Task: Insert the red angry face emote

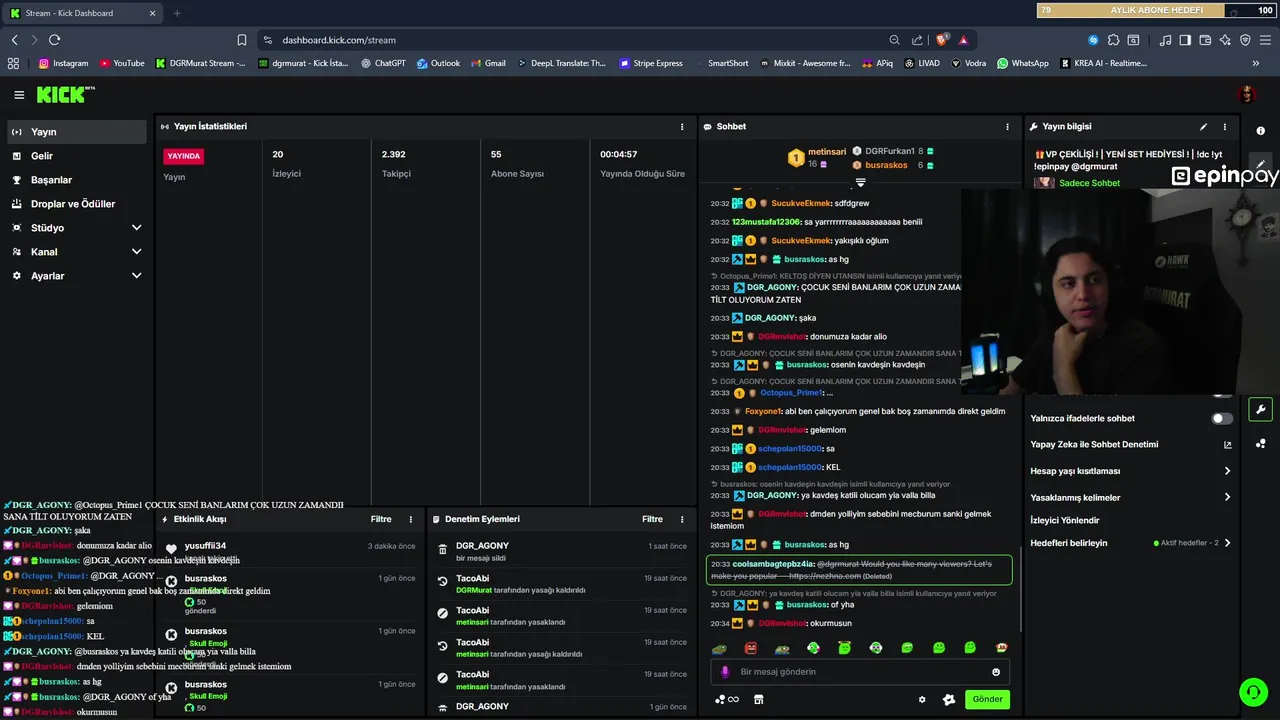Action: [751, 648]
